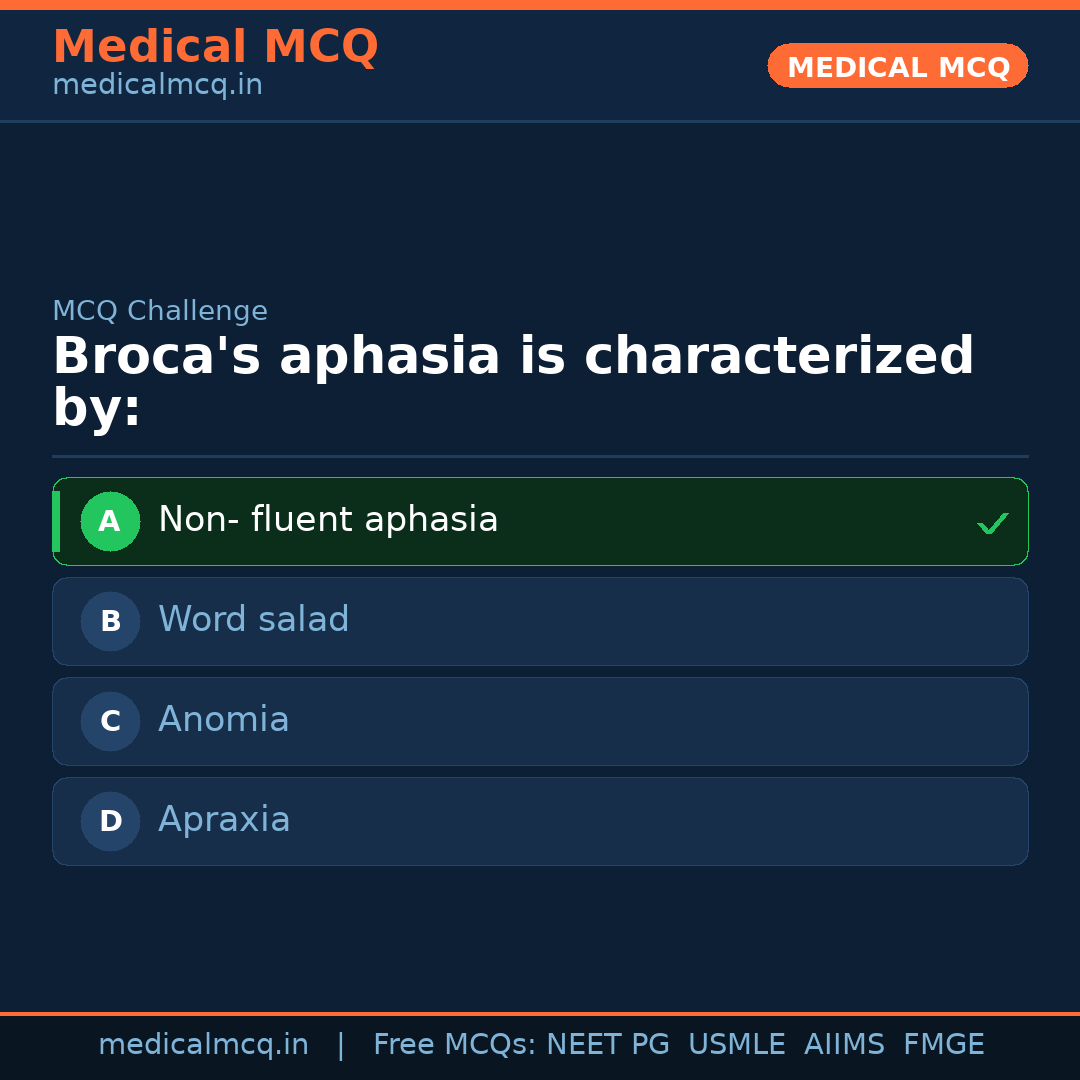Click the circular B badge icon
Screen dimensions: 1080x1080
click(110, 621)
